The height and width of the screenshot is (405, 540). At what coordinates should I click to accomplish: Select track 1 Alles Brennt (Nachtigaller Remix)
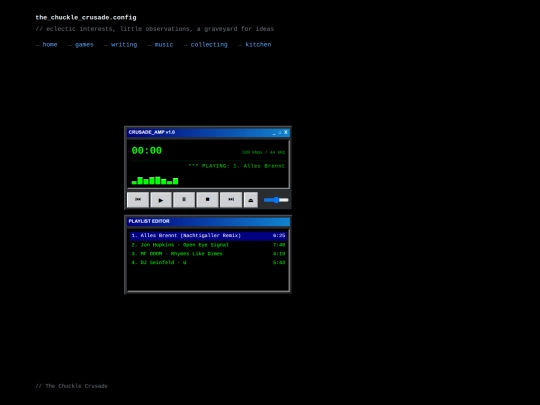pos(208,236)
